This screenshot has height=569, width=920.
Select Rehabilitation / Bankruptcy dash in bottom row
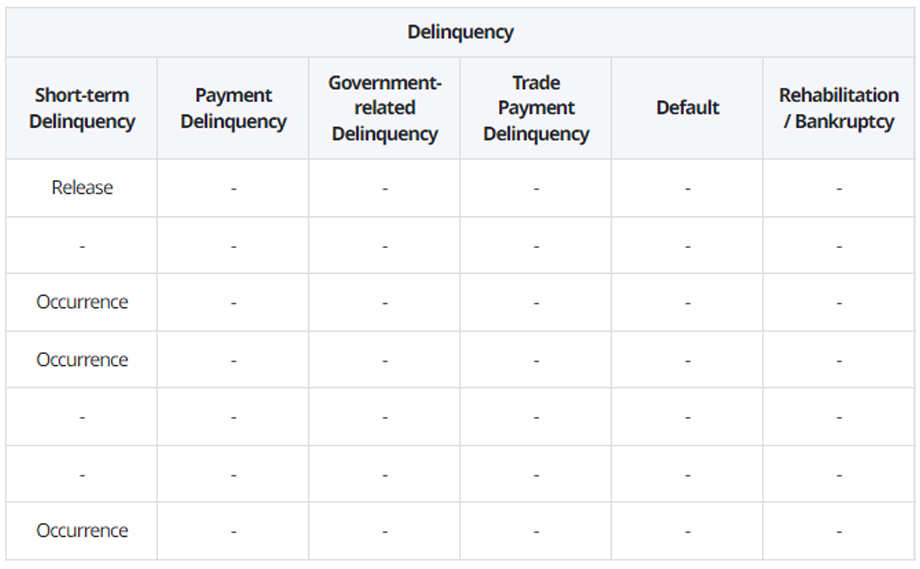tap(839, 531)
